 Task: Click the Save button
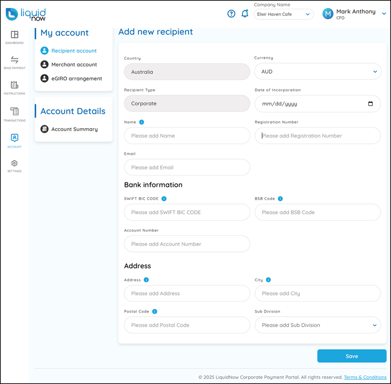click(x=352, y=356)
